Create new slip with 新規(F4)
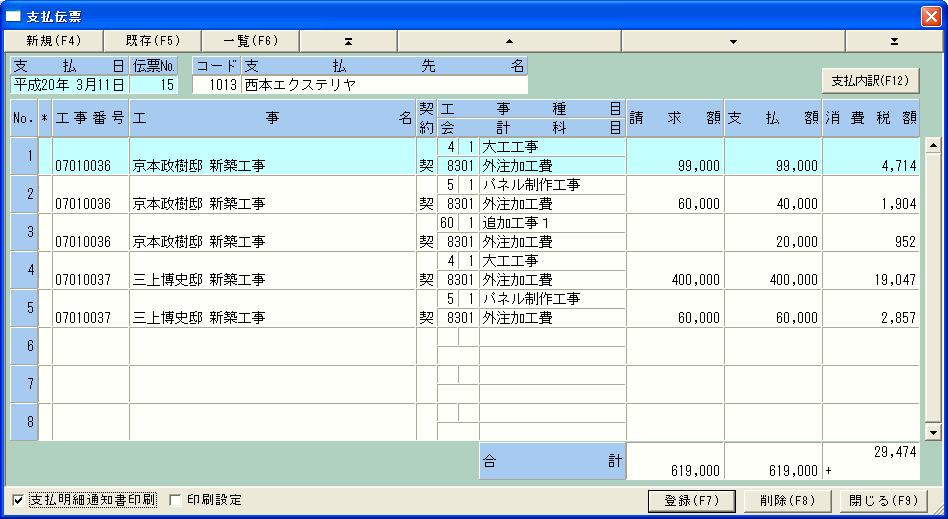The image size is (948, 519). point(53,41)
